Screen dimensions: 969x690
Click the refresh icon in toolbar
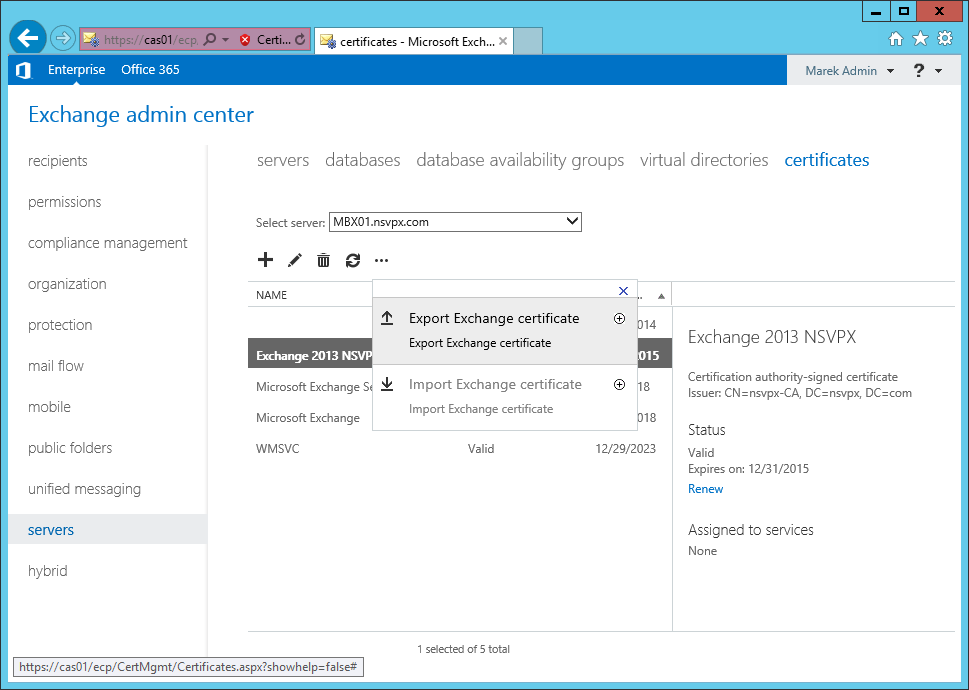352,260
